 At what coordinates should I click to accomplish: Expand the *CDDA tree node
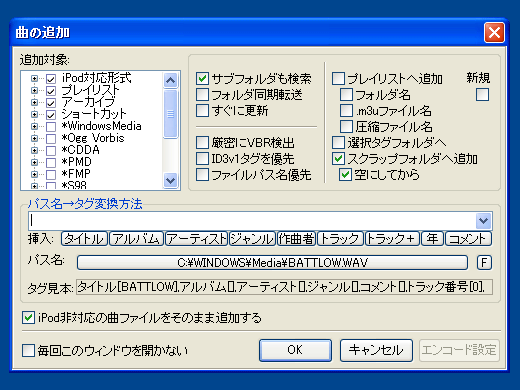pyautogui.click(x=34, y=150)
